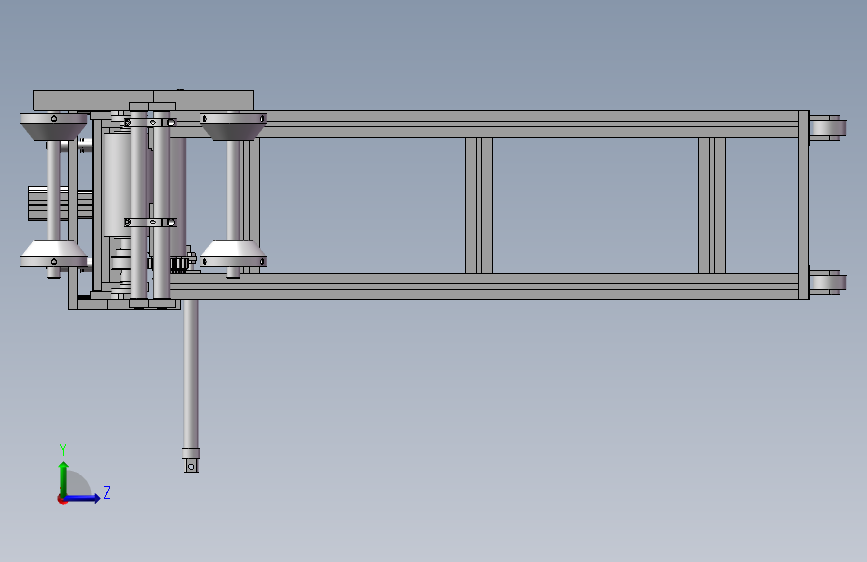This screenshot has width=867, height=562.
Task: Select the right-hand double cross member of the frame
Action: [x=712, y=205]
